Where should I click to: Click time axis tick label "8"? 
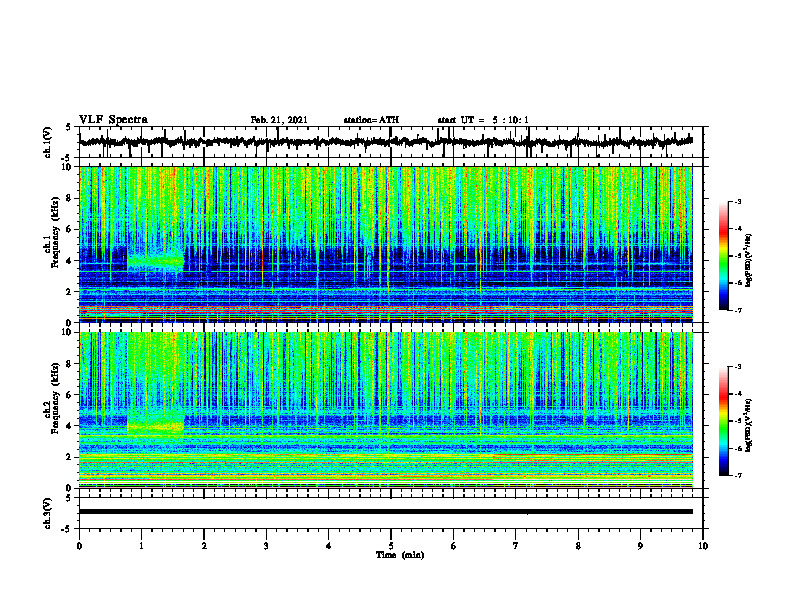(578, 546)
